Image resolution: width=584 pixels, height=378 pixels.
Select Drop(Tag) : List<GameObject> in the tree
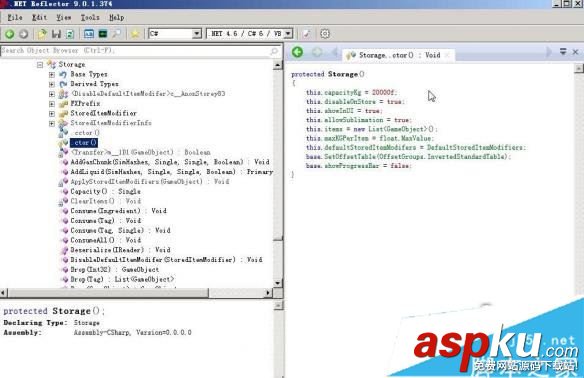click(x=122, y=279)
